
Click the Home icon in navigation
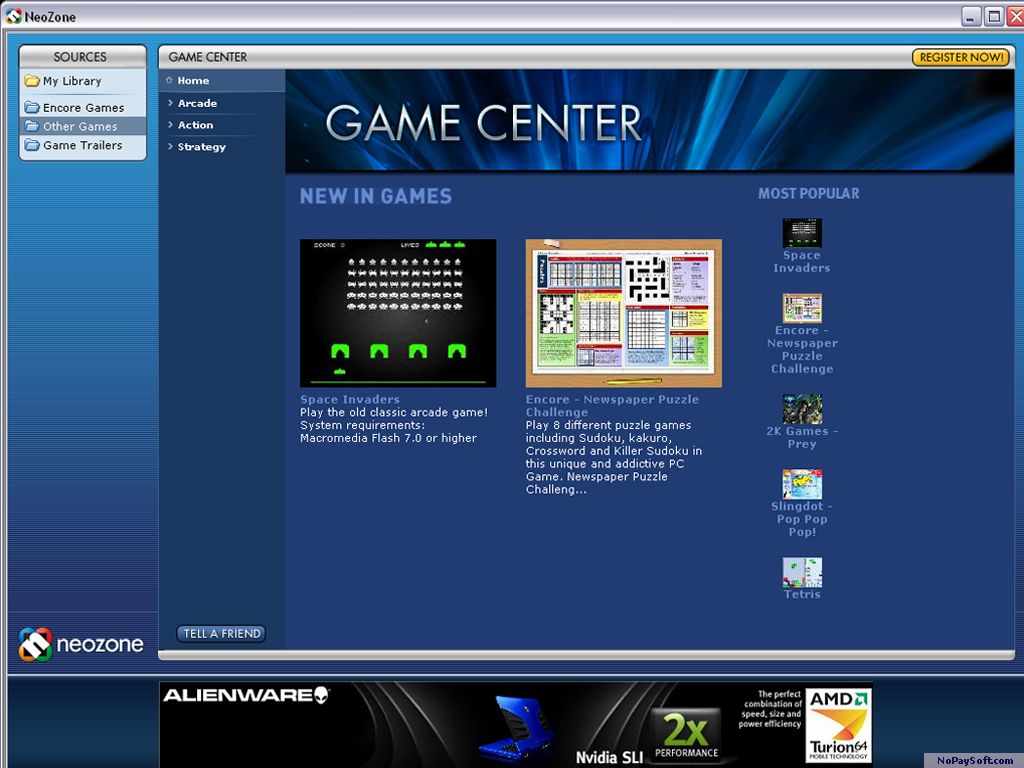(169, 80)
